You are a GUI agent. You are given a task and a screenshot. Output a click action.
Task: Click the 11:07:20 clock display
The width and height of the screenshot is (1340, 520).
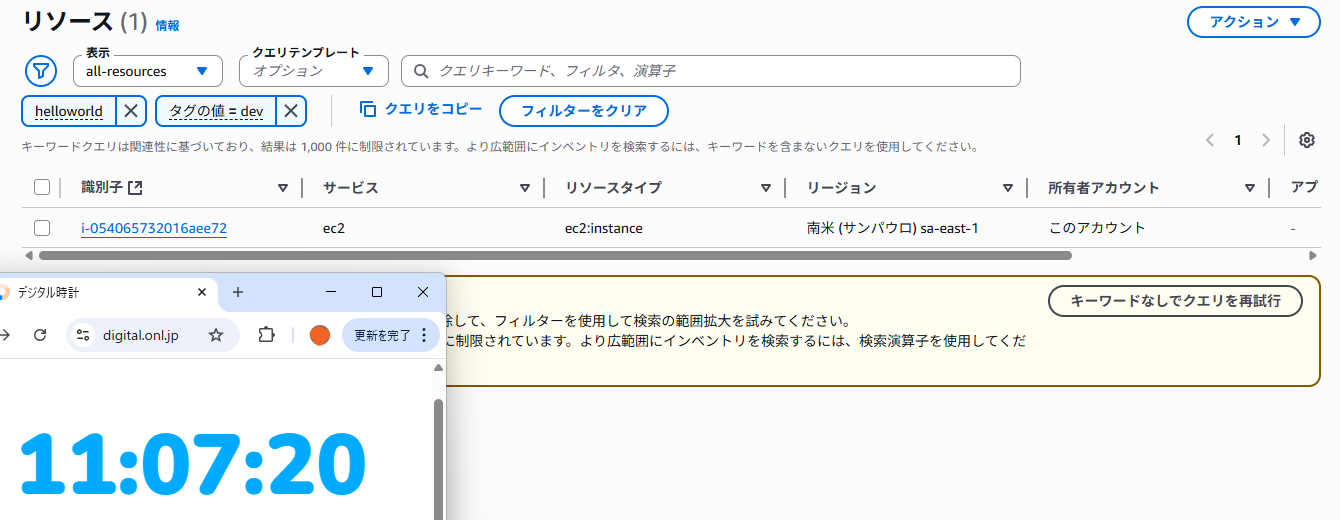tap(193, 464)
